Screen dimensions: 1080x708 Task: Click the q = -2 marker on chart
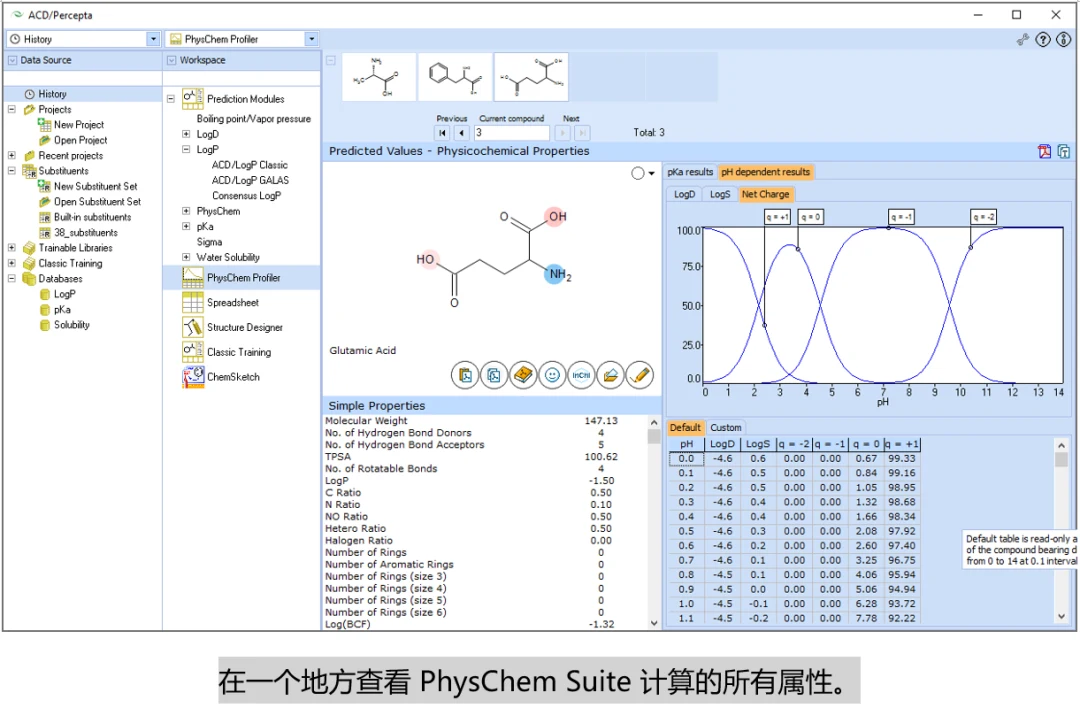point(982,217)
